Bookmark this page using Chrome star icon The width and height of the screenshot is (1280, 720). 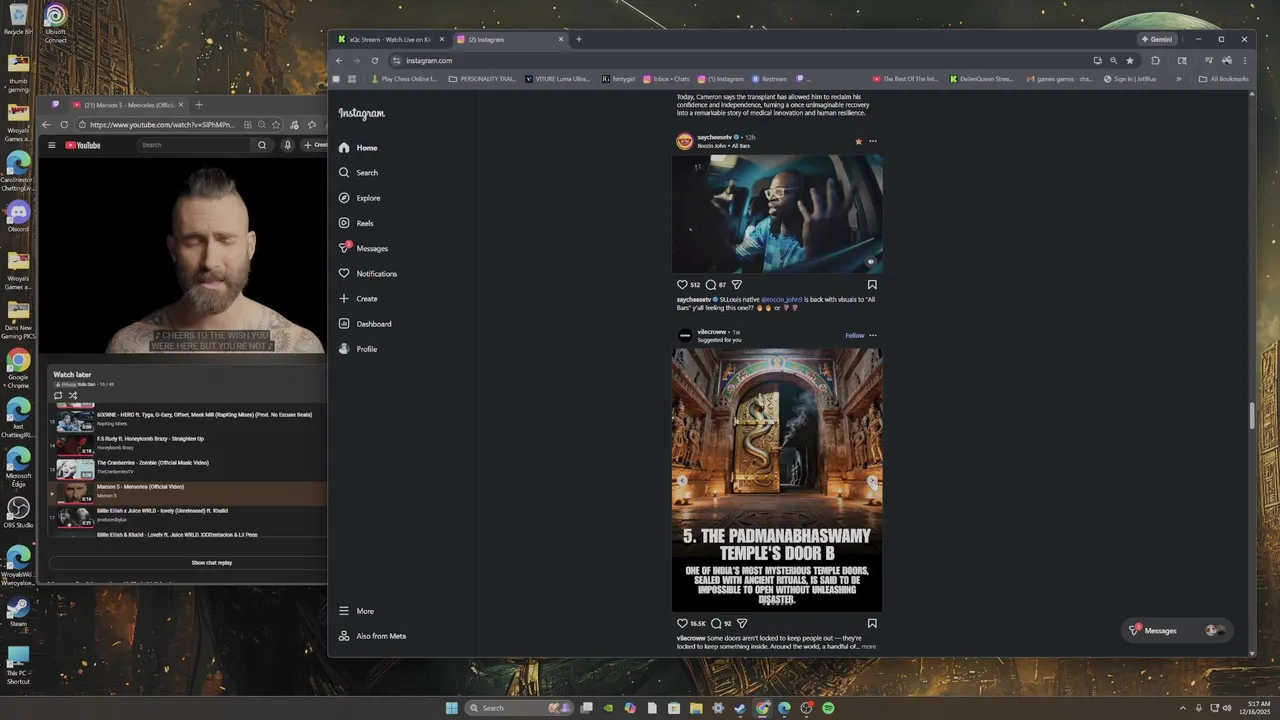[1130, 60]
